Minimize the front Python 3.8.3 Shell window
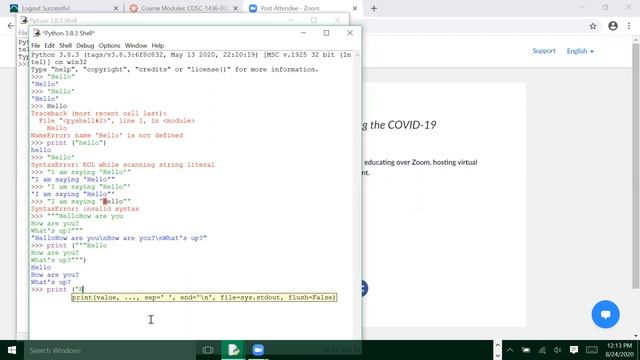The image size is (640, 360). pos(303,33)
